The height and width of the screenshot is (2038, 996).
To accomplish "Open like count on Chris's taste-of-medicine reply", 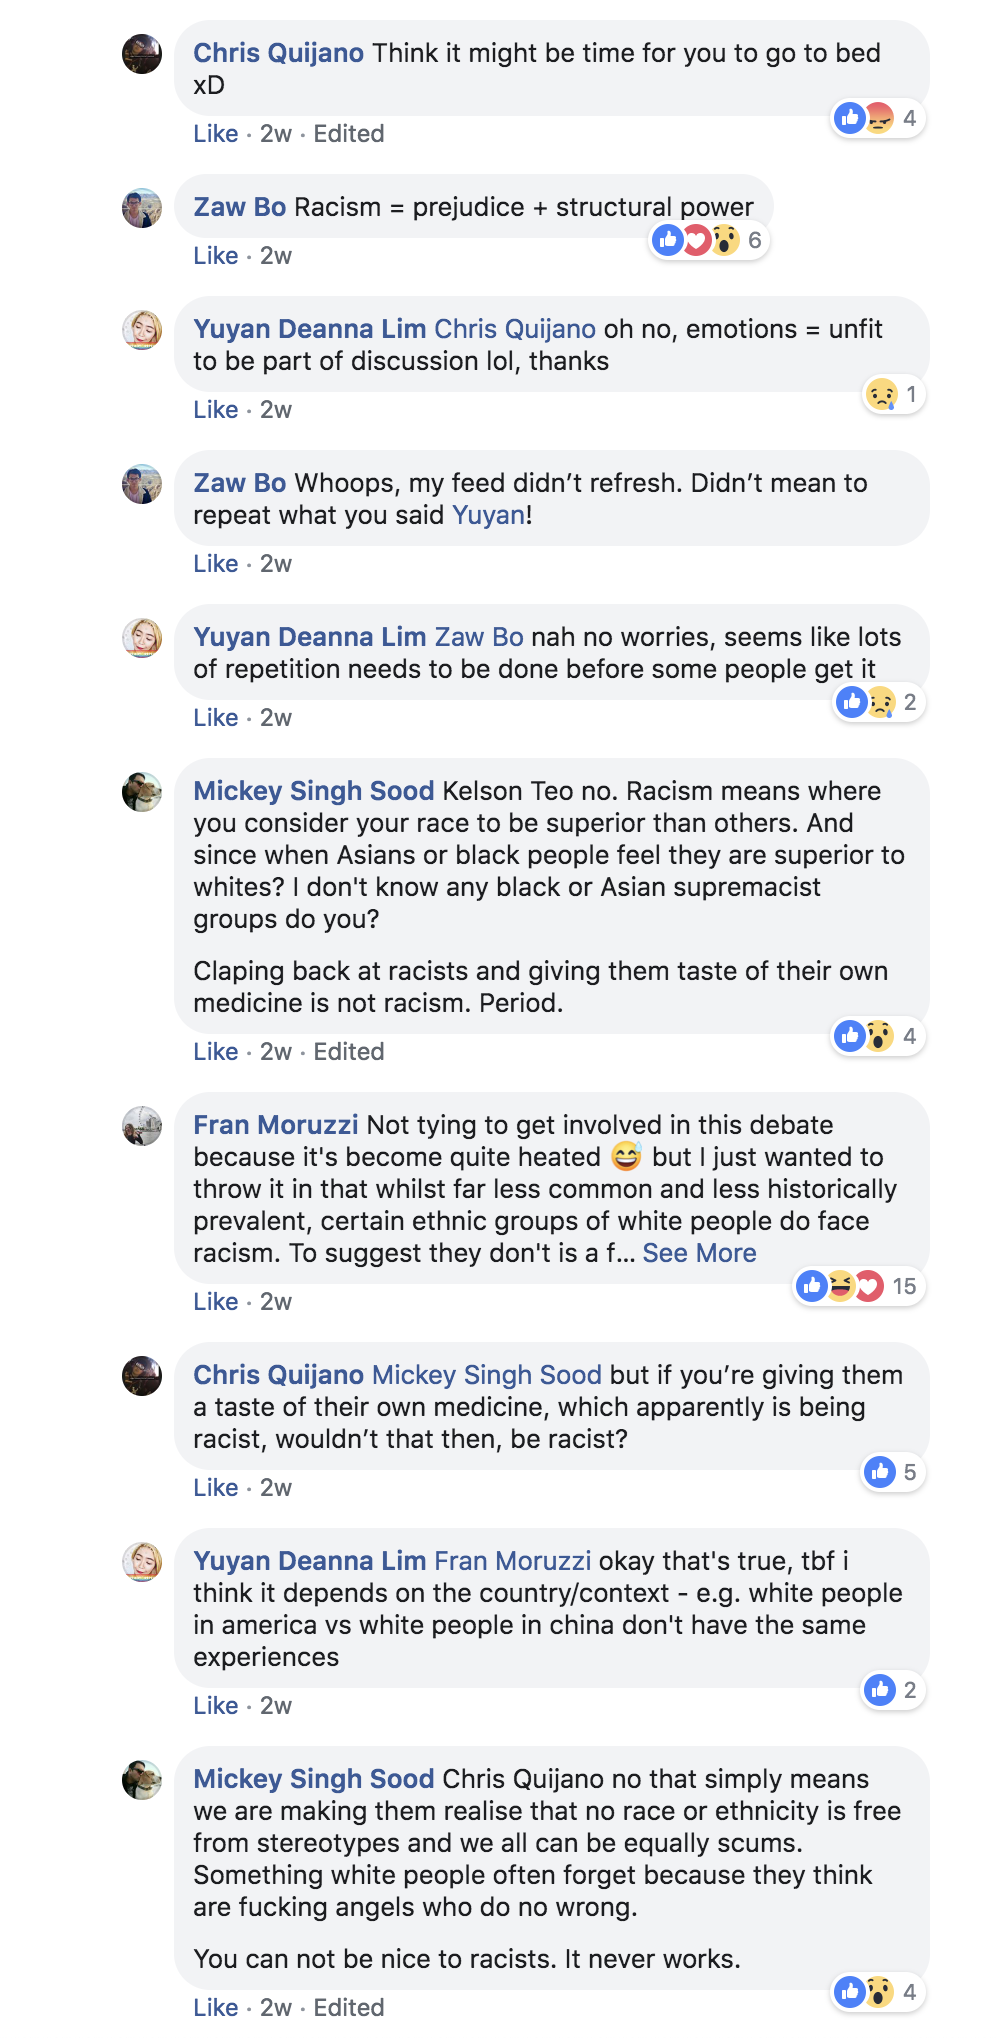I will (893, 1472).
